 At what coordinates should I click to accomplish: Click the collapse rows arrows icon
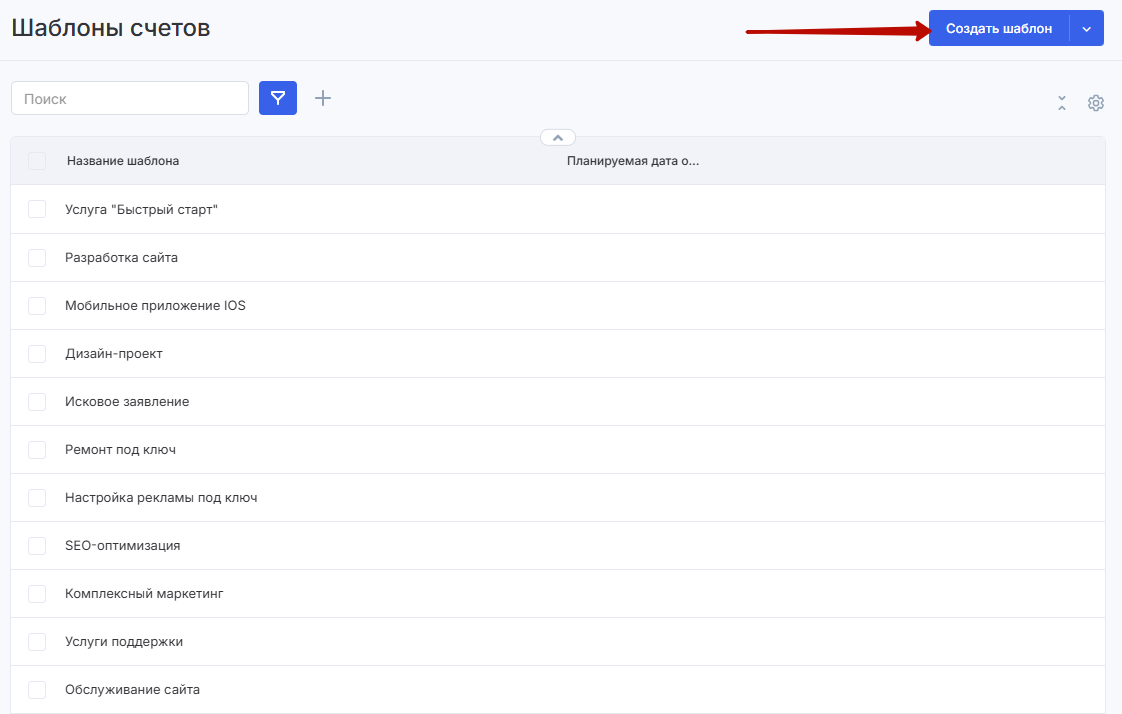pos(1062,103)
